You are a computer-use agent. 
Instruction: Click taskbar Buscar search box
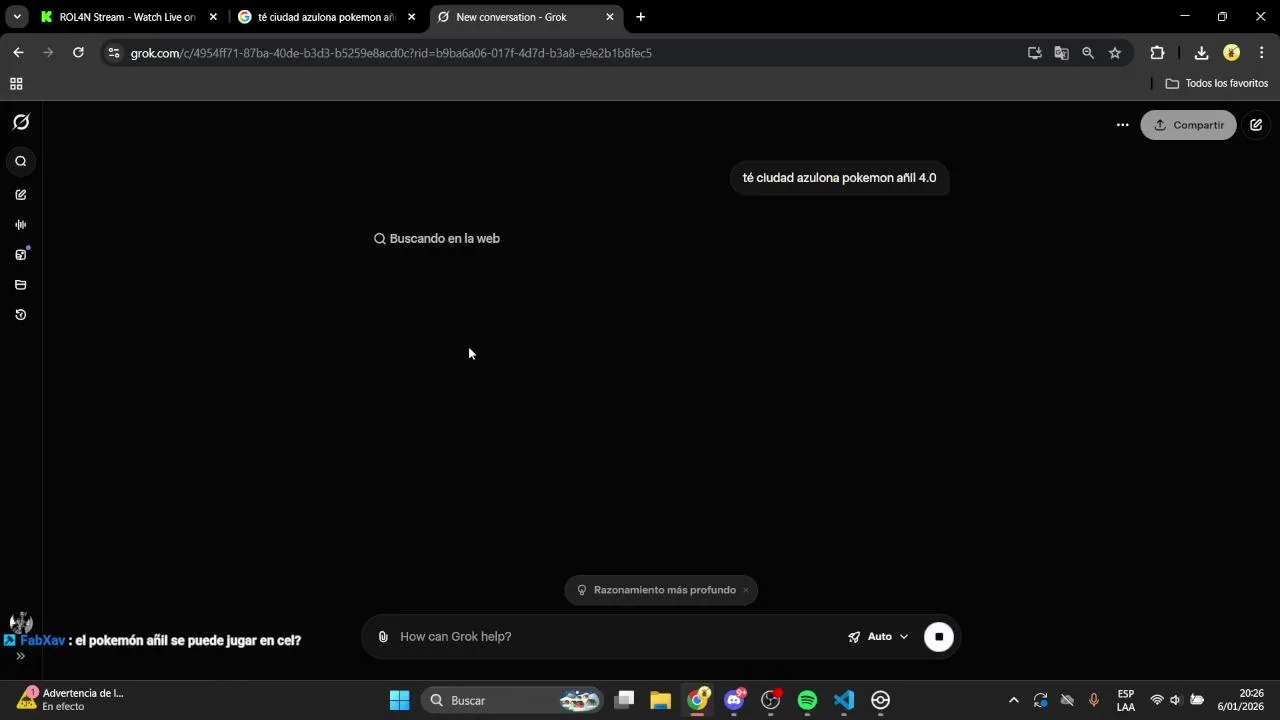coord(513,700)
